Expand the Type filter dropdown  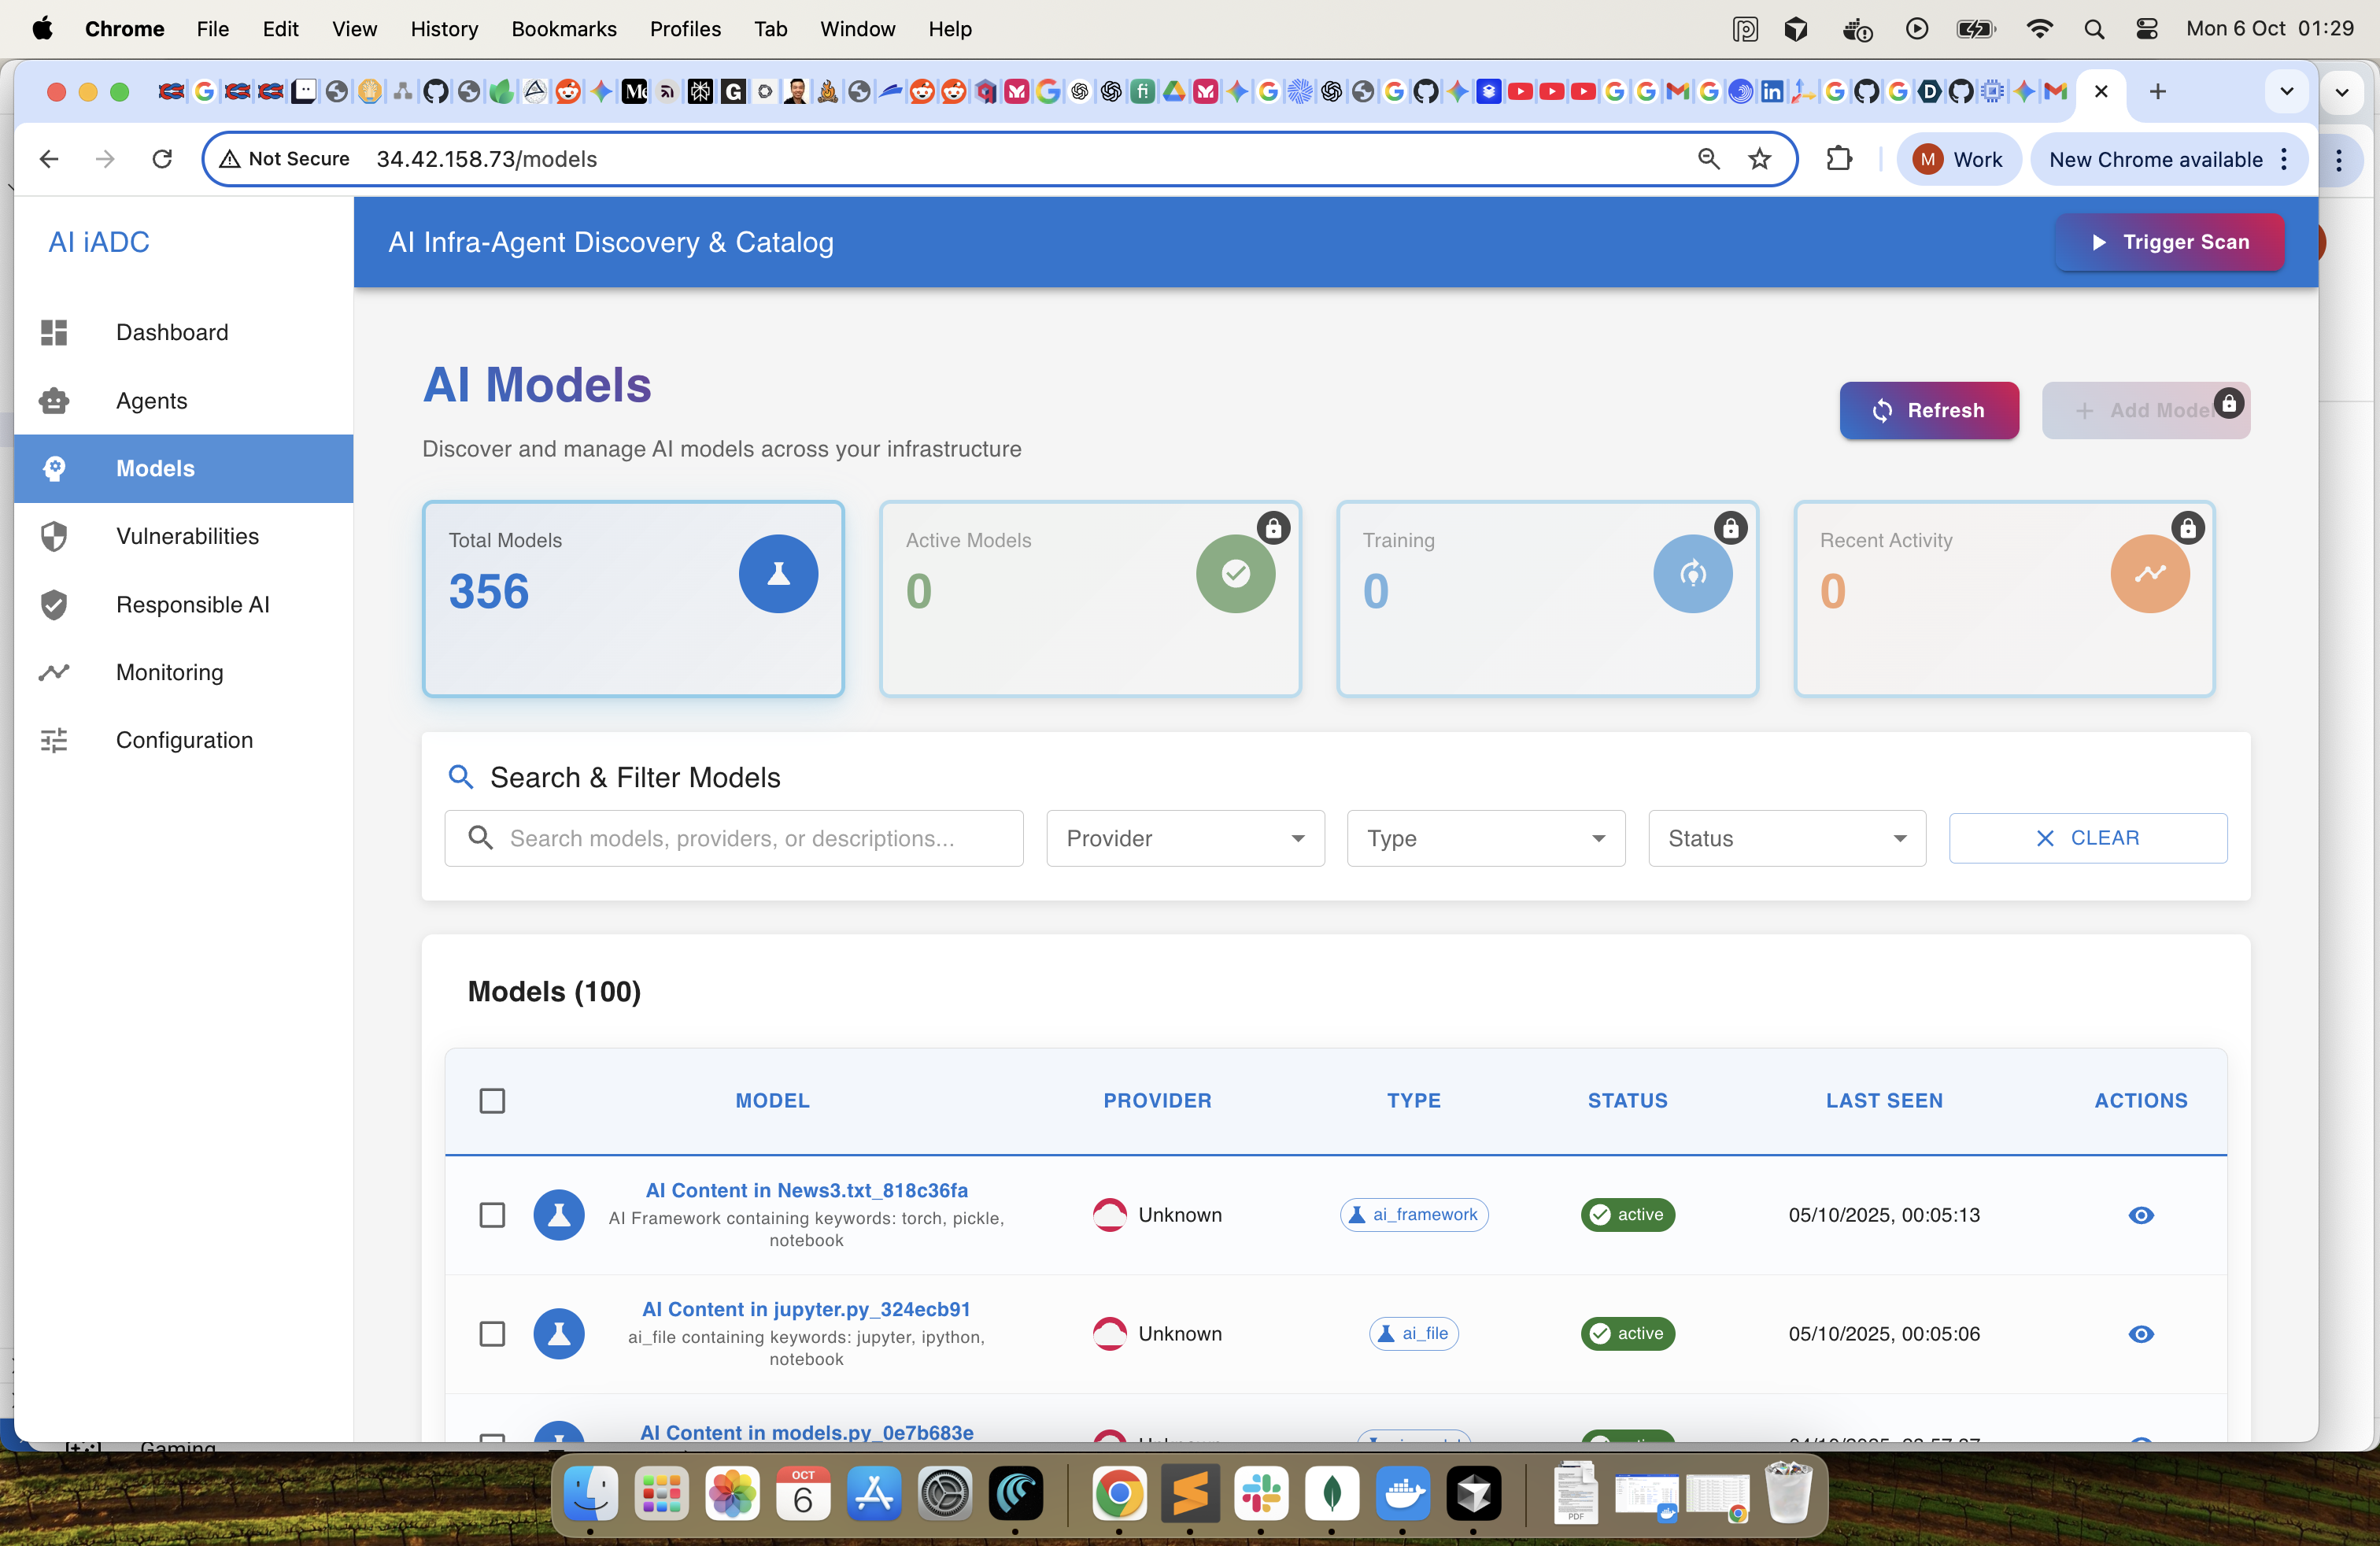coord(1485,839)
